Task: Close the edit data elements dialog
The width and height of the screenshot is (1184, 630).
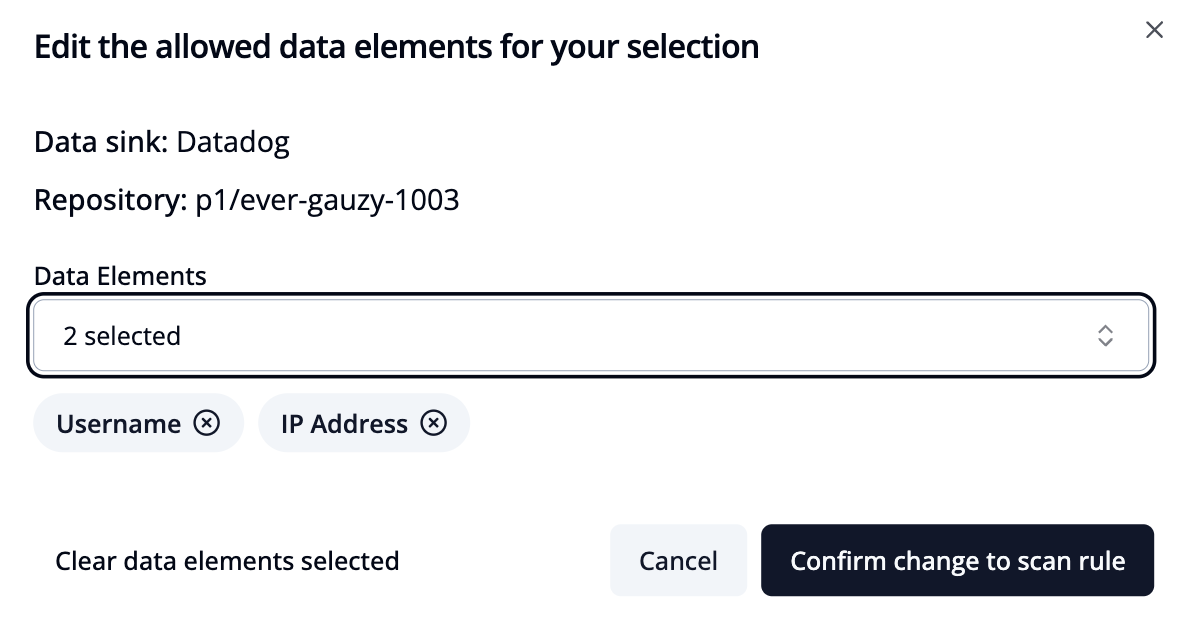Action: pos(1154,30)
